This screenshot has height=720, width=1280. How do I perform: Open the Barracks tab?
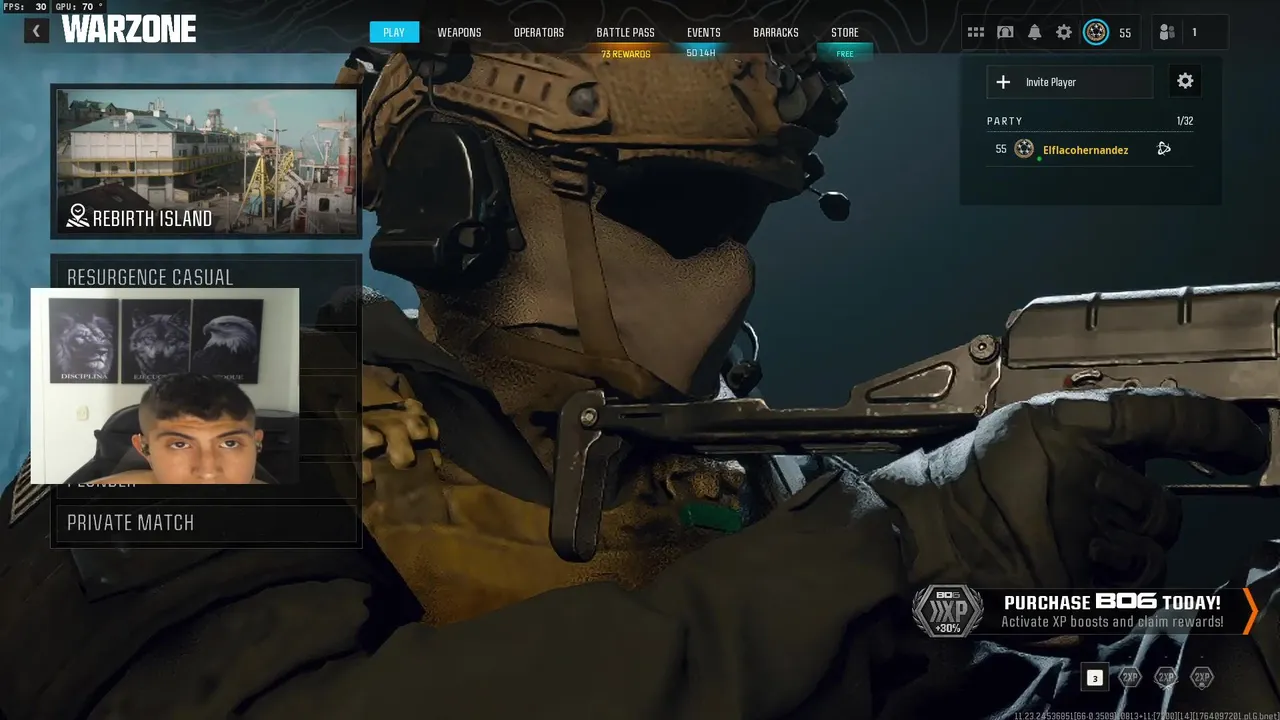pyautogui.click(x=776, y=32)
